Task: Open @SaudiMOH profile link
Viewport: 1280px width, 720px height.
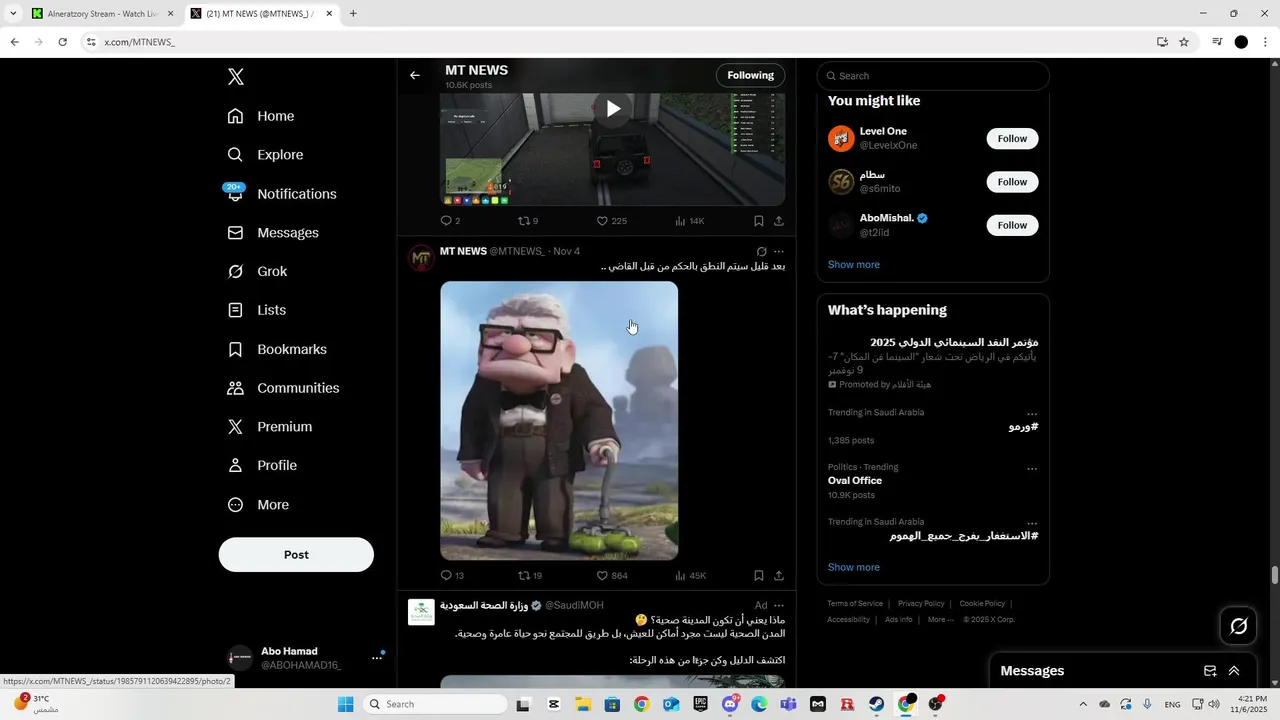Action: [574, 606]
